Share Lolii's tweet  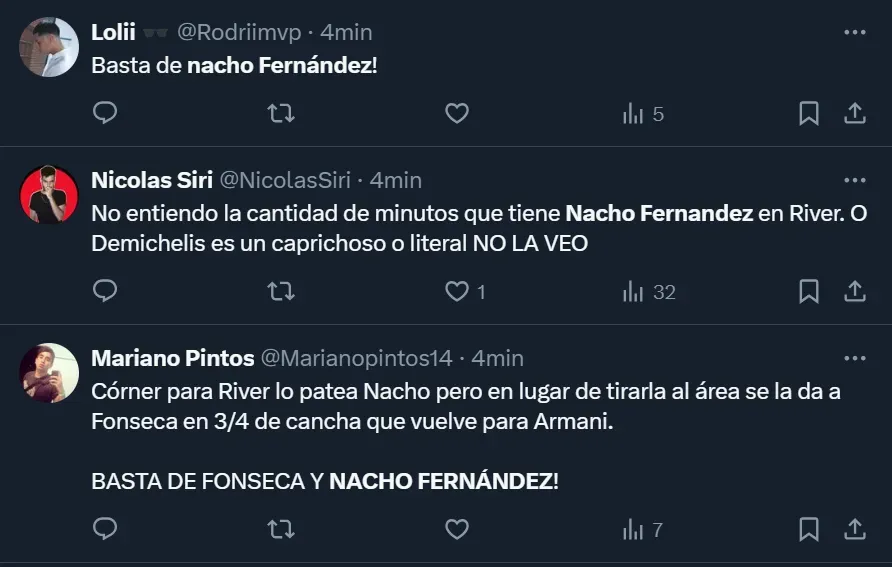click(855, 114)
